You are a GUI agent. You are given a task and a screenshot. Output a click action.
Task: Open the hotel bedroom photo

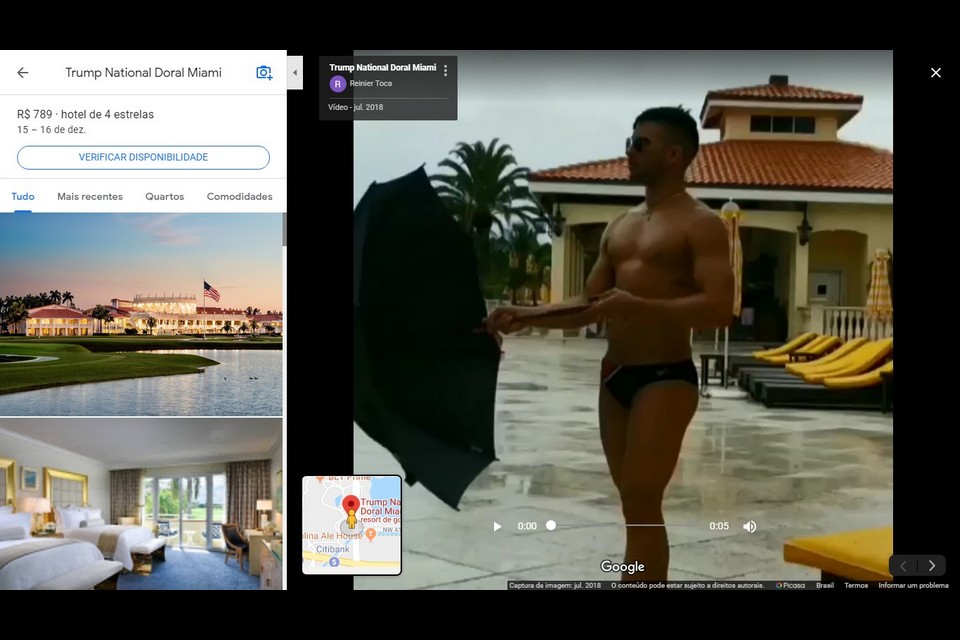coord(141,504)
